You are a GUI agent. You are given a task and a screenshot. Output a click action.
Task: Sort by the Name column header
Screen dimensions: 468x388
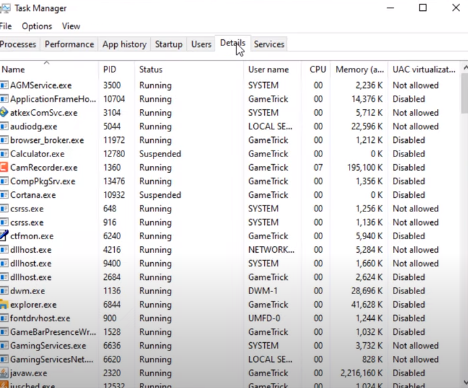[x=49, y=69]
